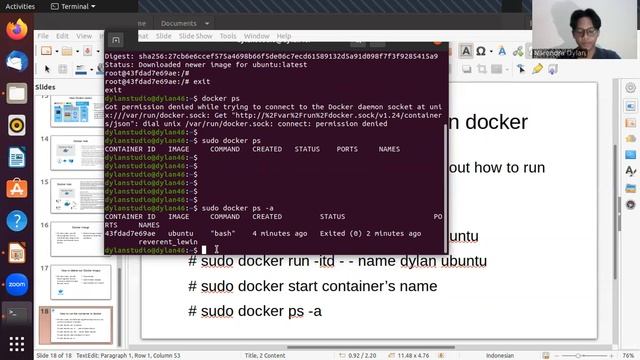
Task: Open the sidebar settings gear in Impress
Action: click(x=630, y=88)
